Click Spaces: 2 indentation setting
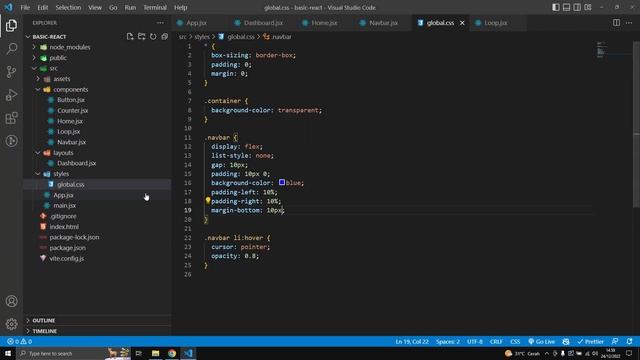This screenshot has width=640, height=360. [x=447, y=342]
